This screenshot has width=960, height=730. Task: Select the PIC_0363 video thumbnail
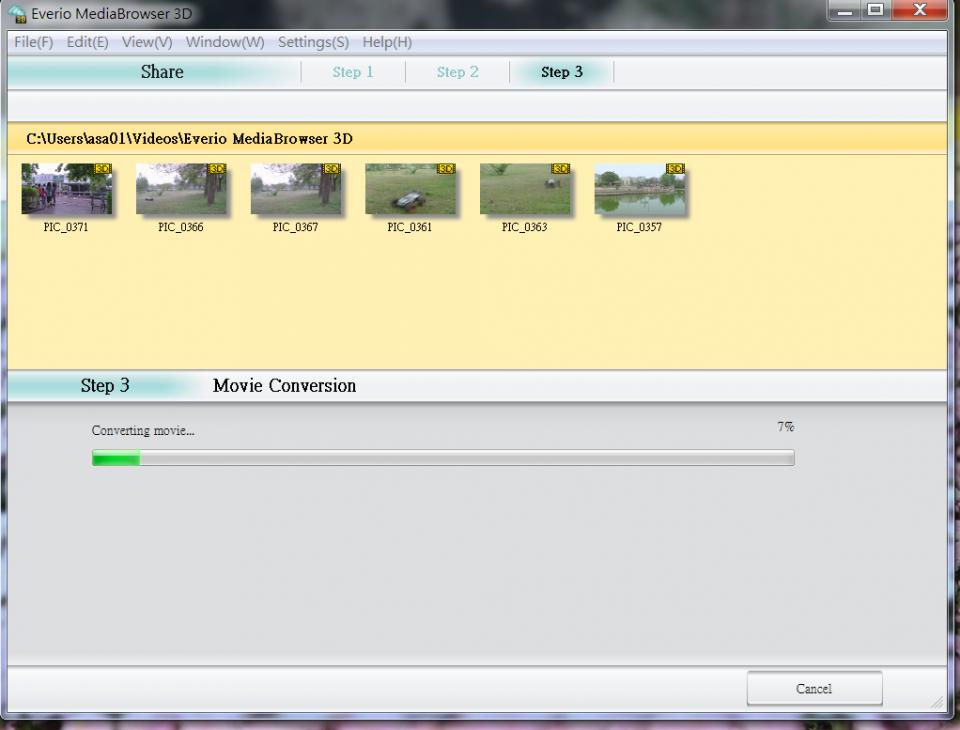tap(525, 189)
